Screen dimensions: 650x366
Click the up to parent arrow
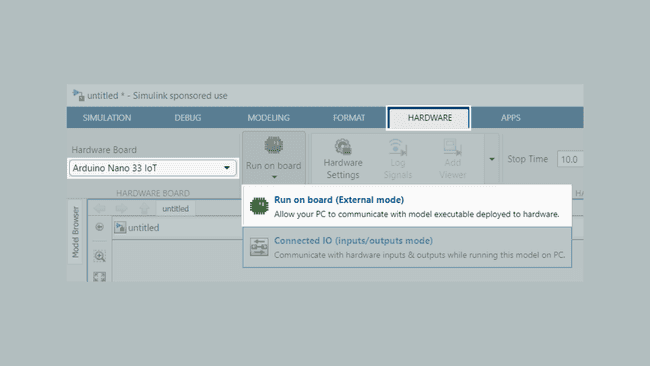tap(144, 208)
